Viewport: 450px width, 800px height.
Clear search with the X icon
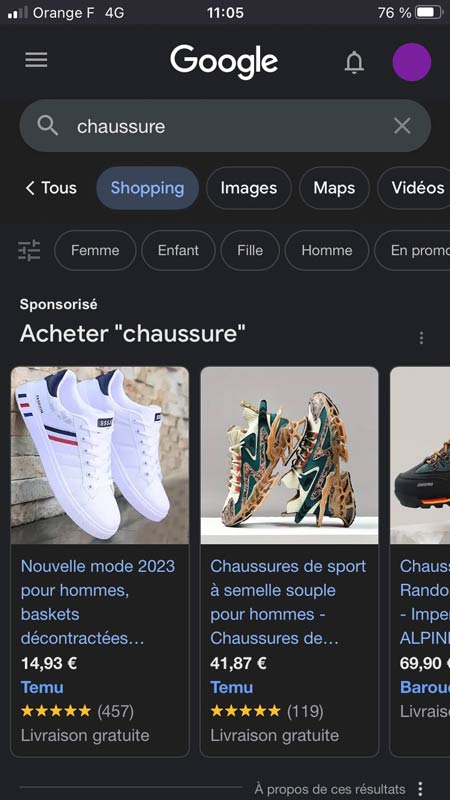(x=402, y=126)
